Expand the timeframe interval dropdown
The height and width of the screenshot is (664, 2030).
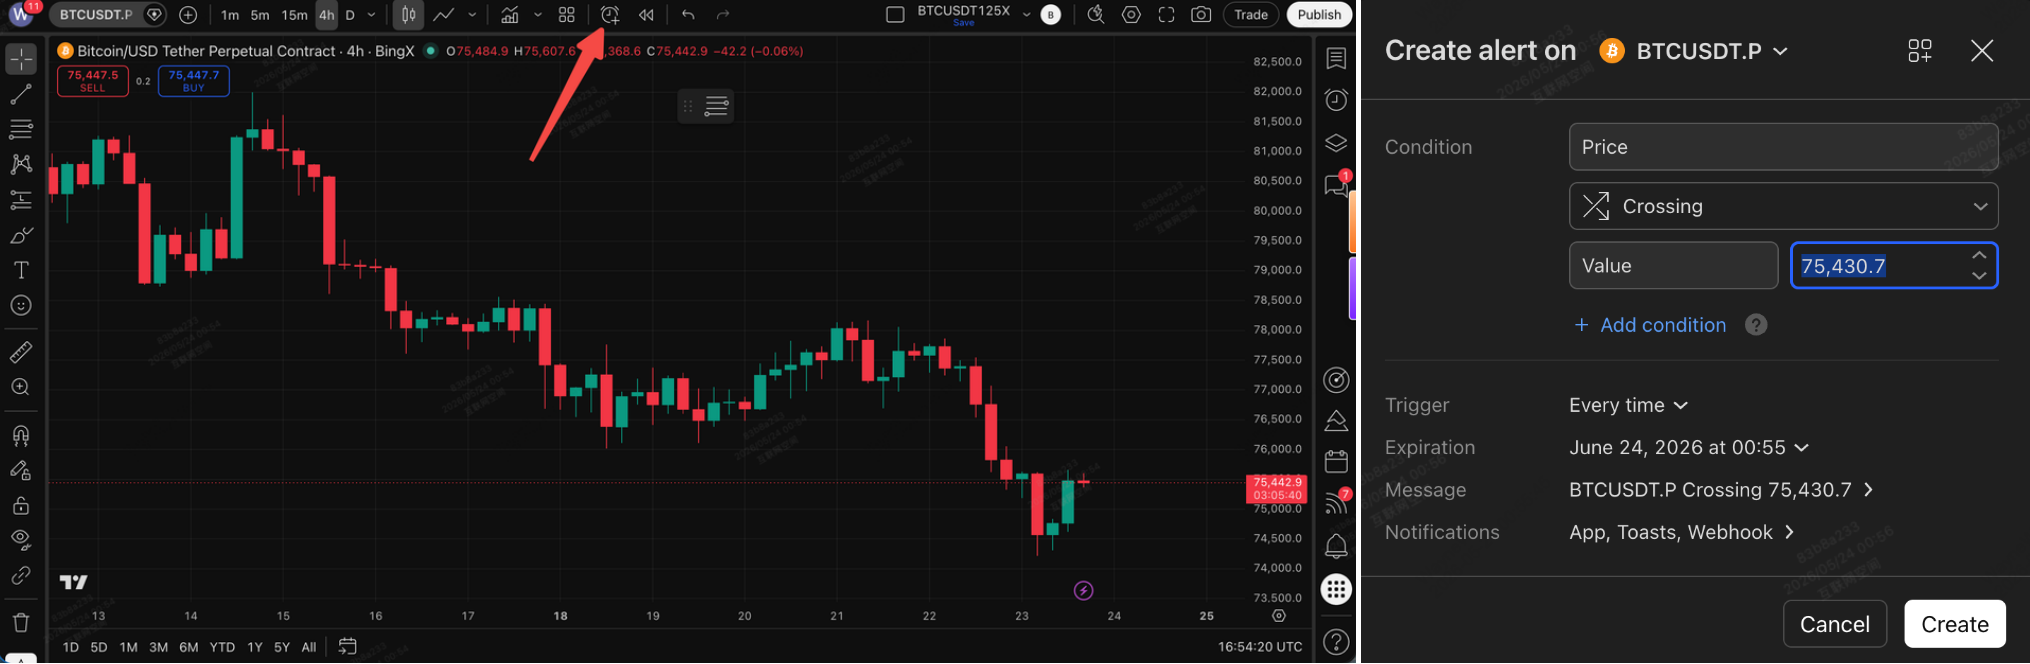[372, 15]
